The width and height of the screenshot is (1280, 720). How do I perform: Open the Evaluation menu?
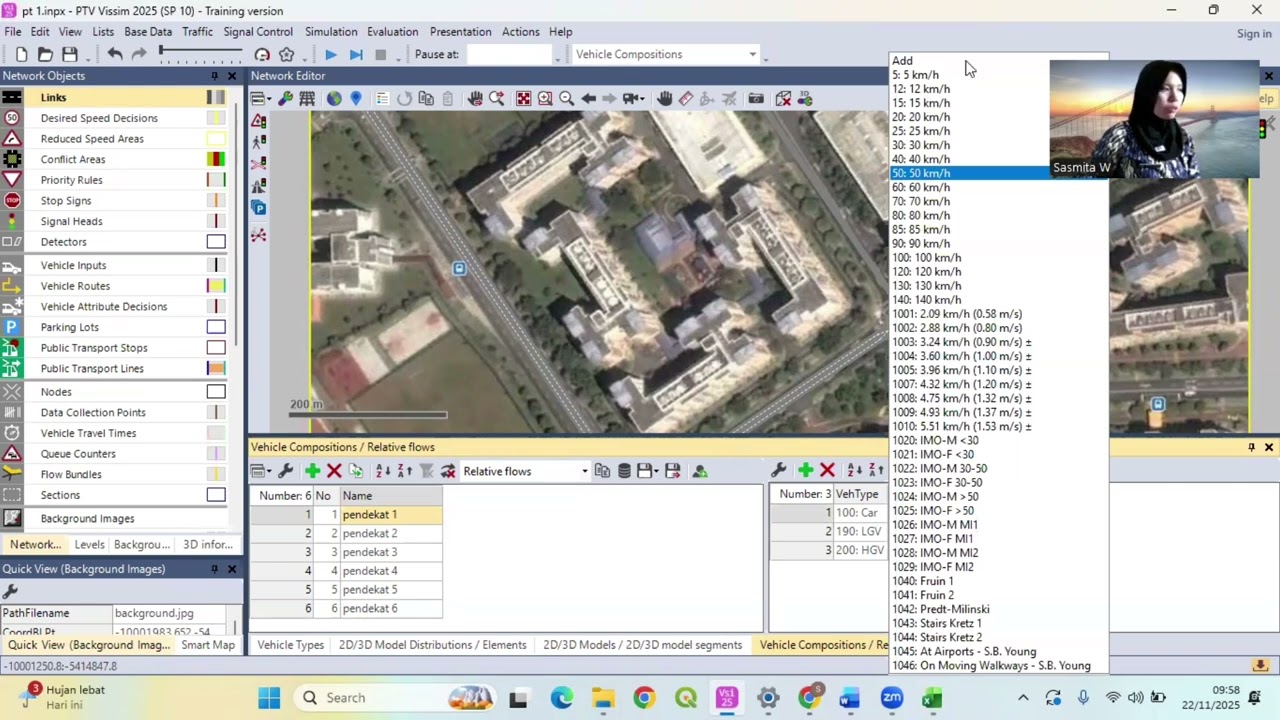[392, 32]
